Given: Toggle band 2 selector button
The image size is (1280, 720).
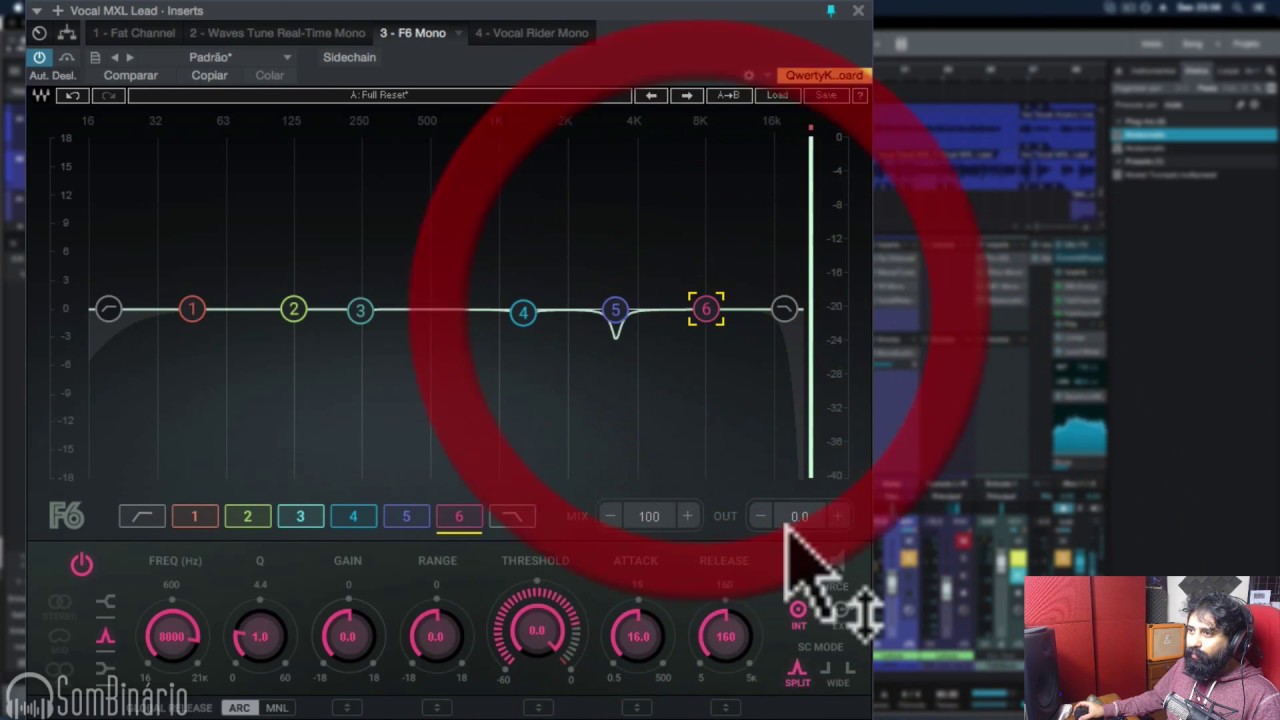Looking at the screenshot, I should coord(248,516).
